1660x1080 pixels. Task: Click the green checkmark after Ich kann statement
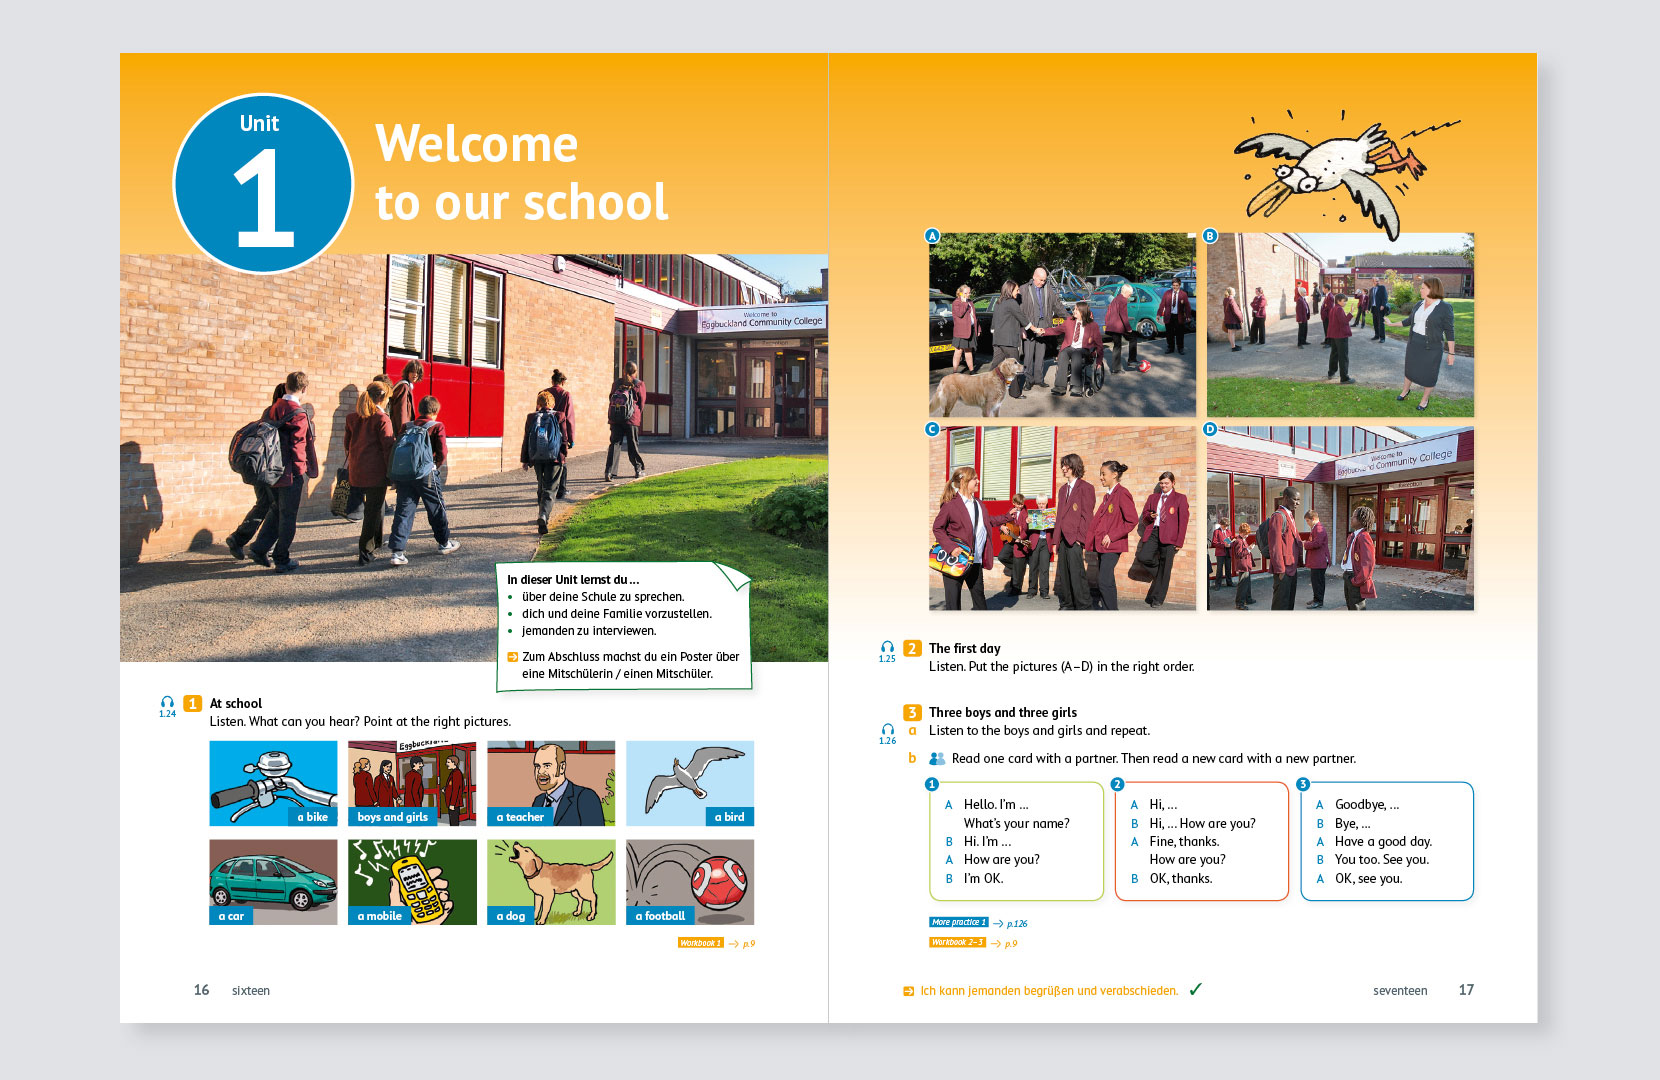[1195, 990]
